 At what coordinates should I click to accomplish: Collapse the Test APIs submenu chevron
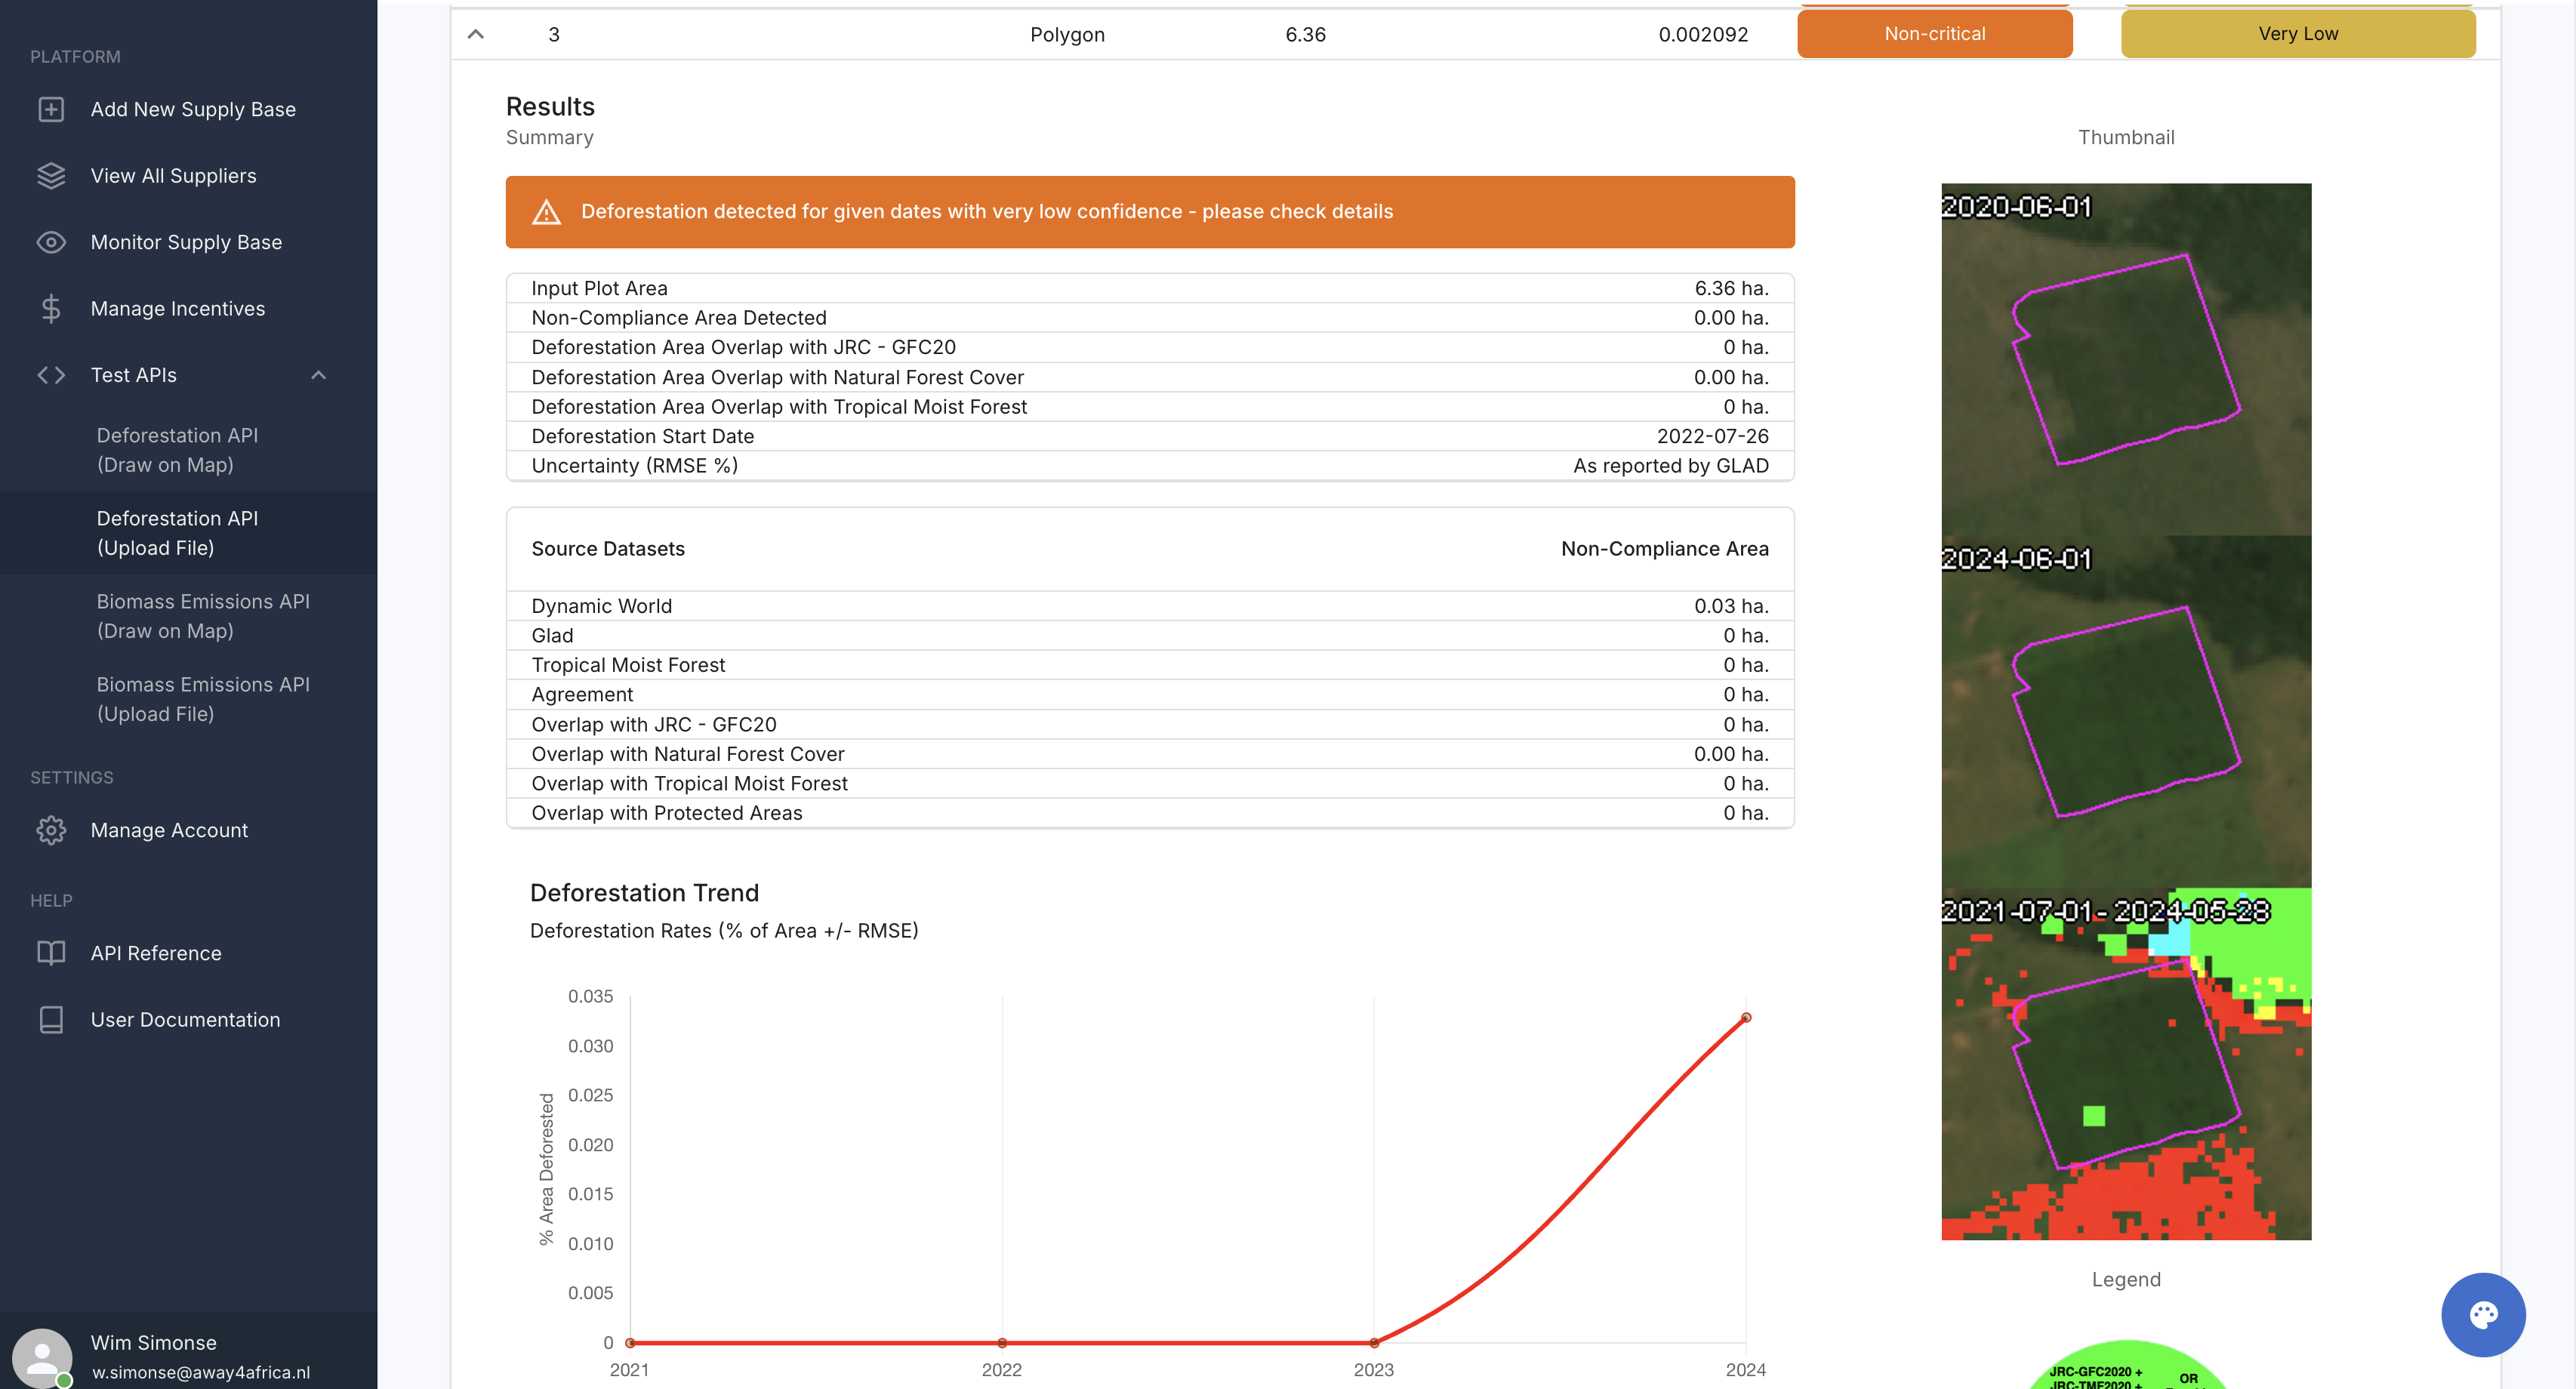coord(318,375)
